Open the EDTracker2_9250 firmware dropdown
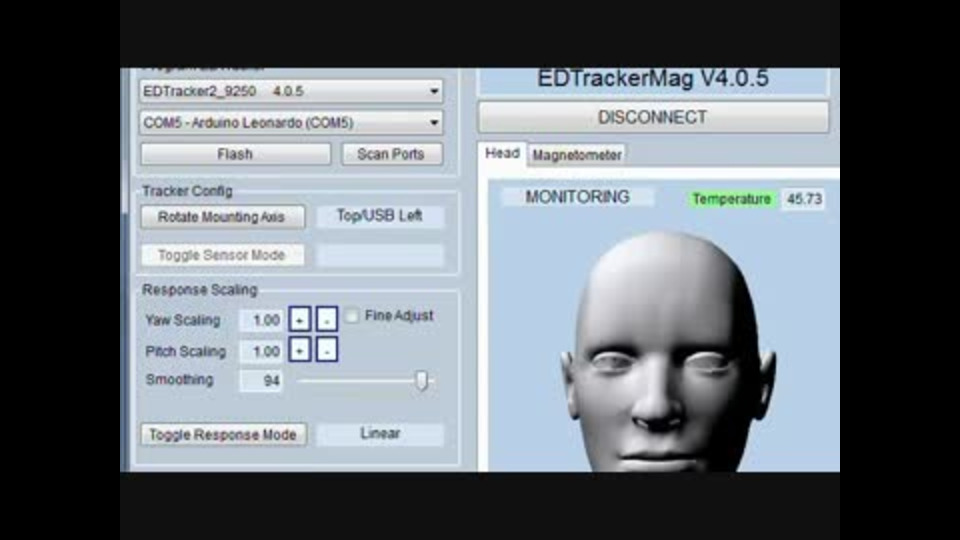Screen dimensions: 960x540 pos(291,91)
